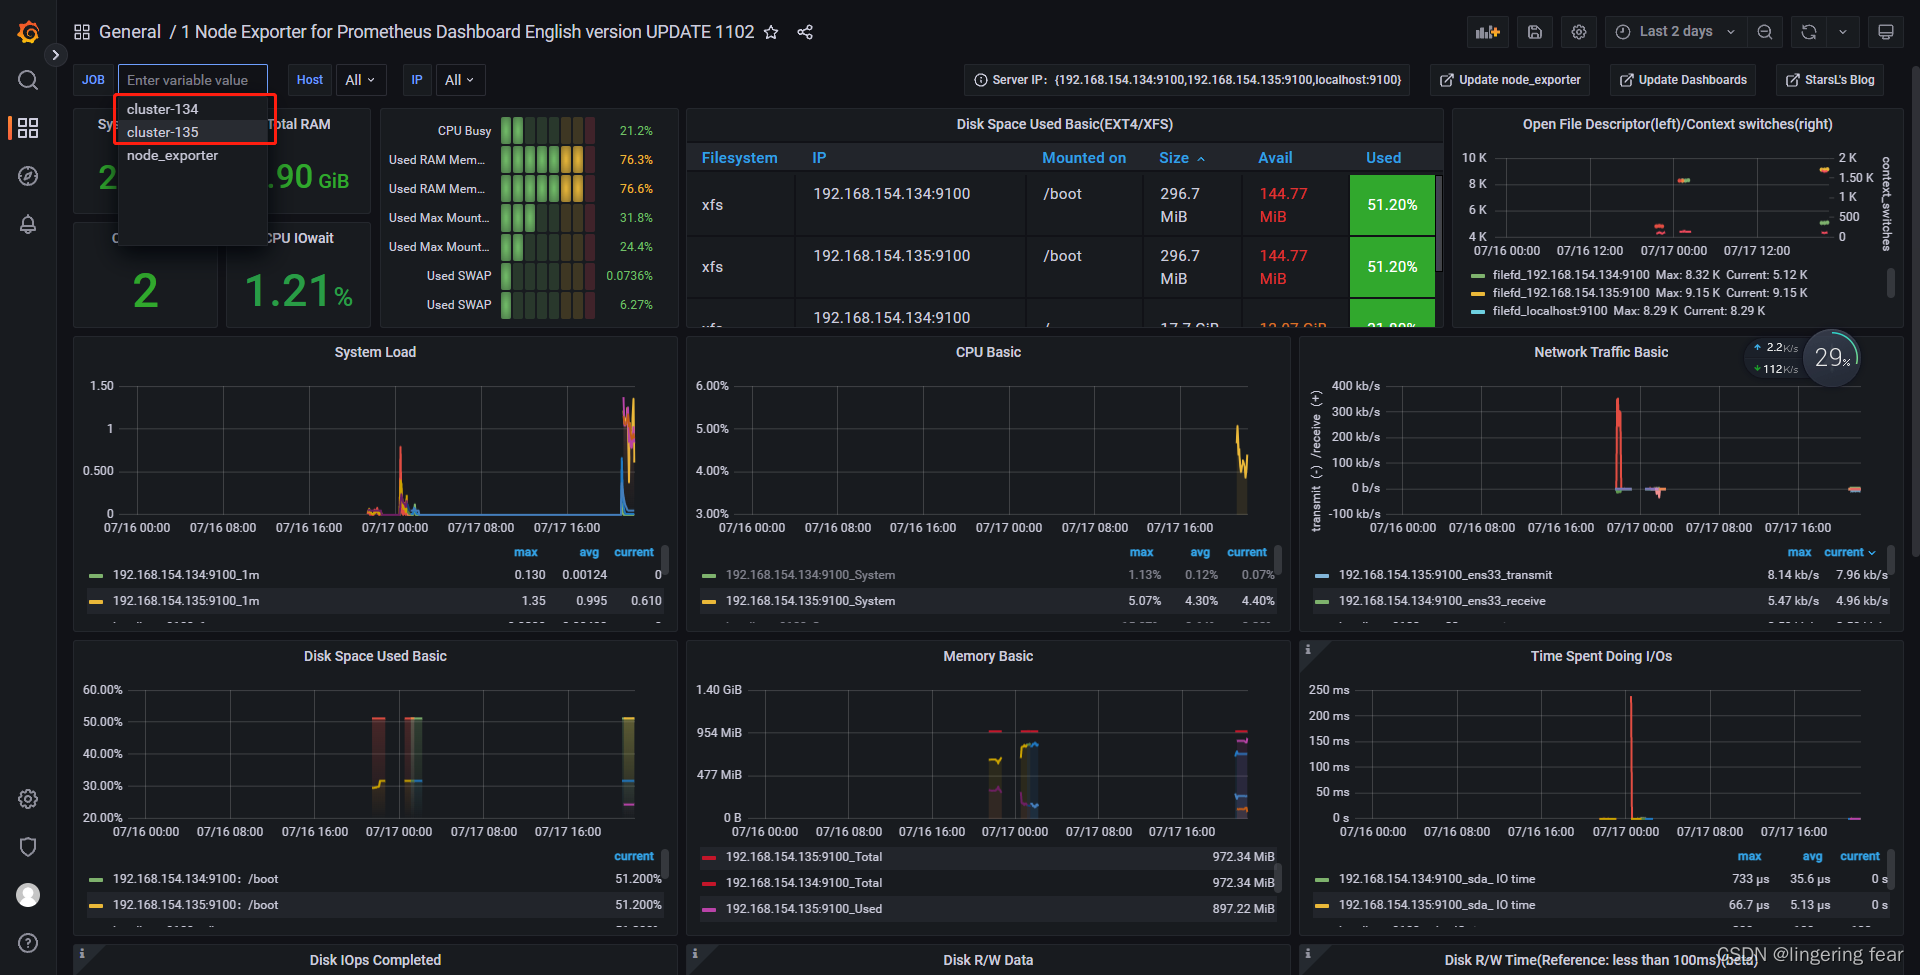Sort the disk table by Size column

(1173, 157)
